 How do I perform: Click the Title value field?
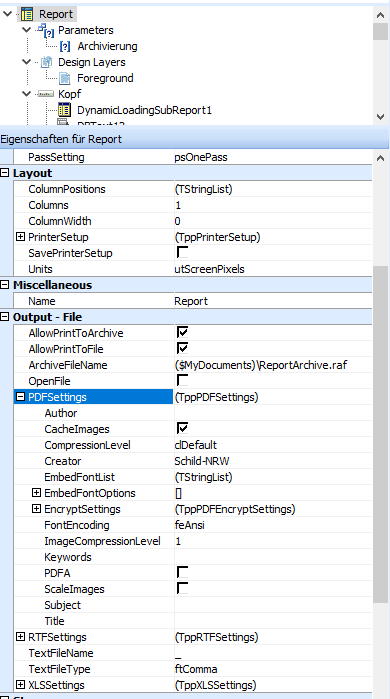point(273,621)
